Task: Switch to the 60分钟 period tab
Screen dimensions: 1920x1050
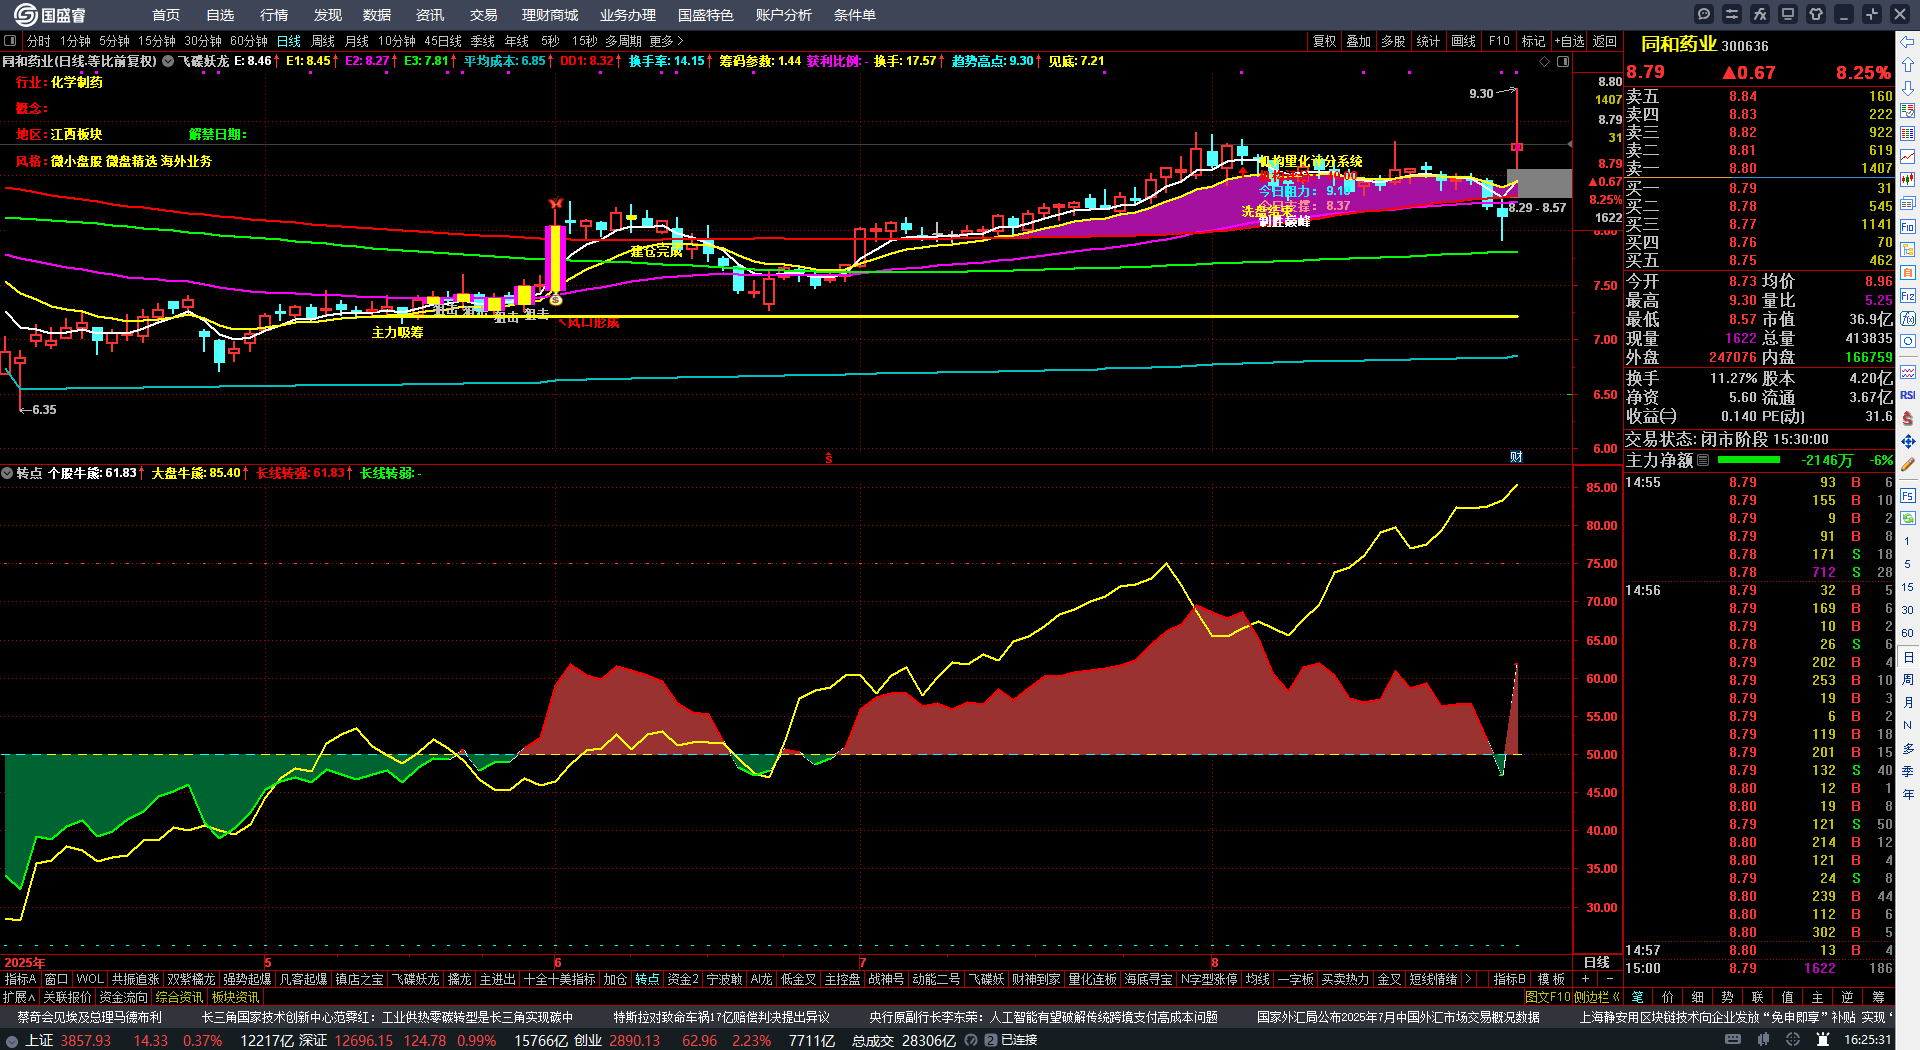Action: (249, 41)
